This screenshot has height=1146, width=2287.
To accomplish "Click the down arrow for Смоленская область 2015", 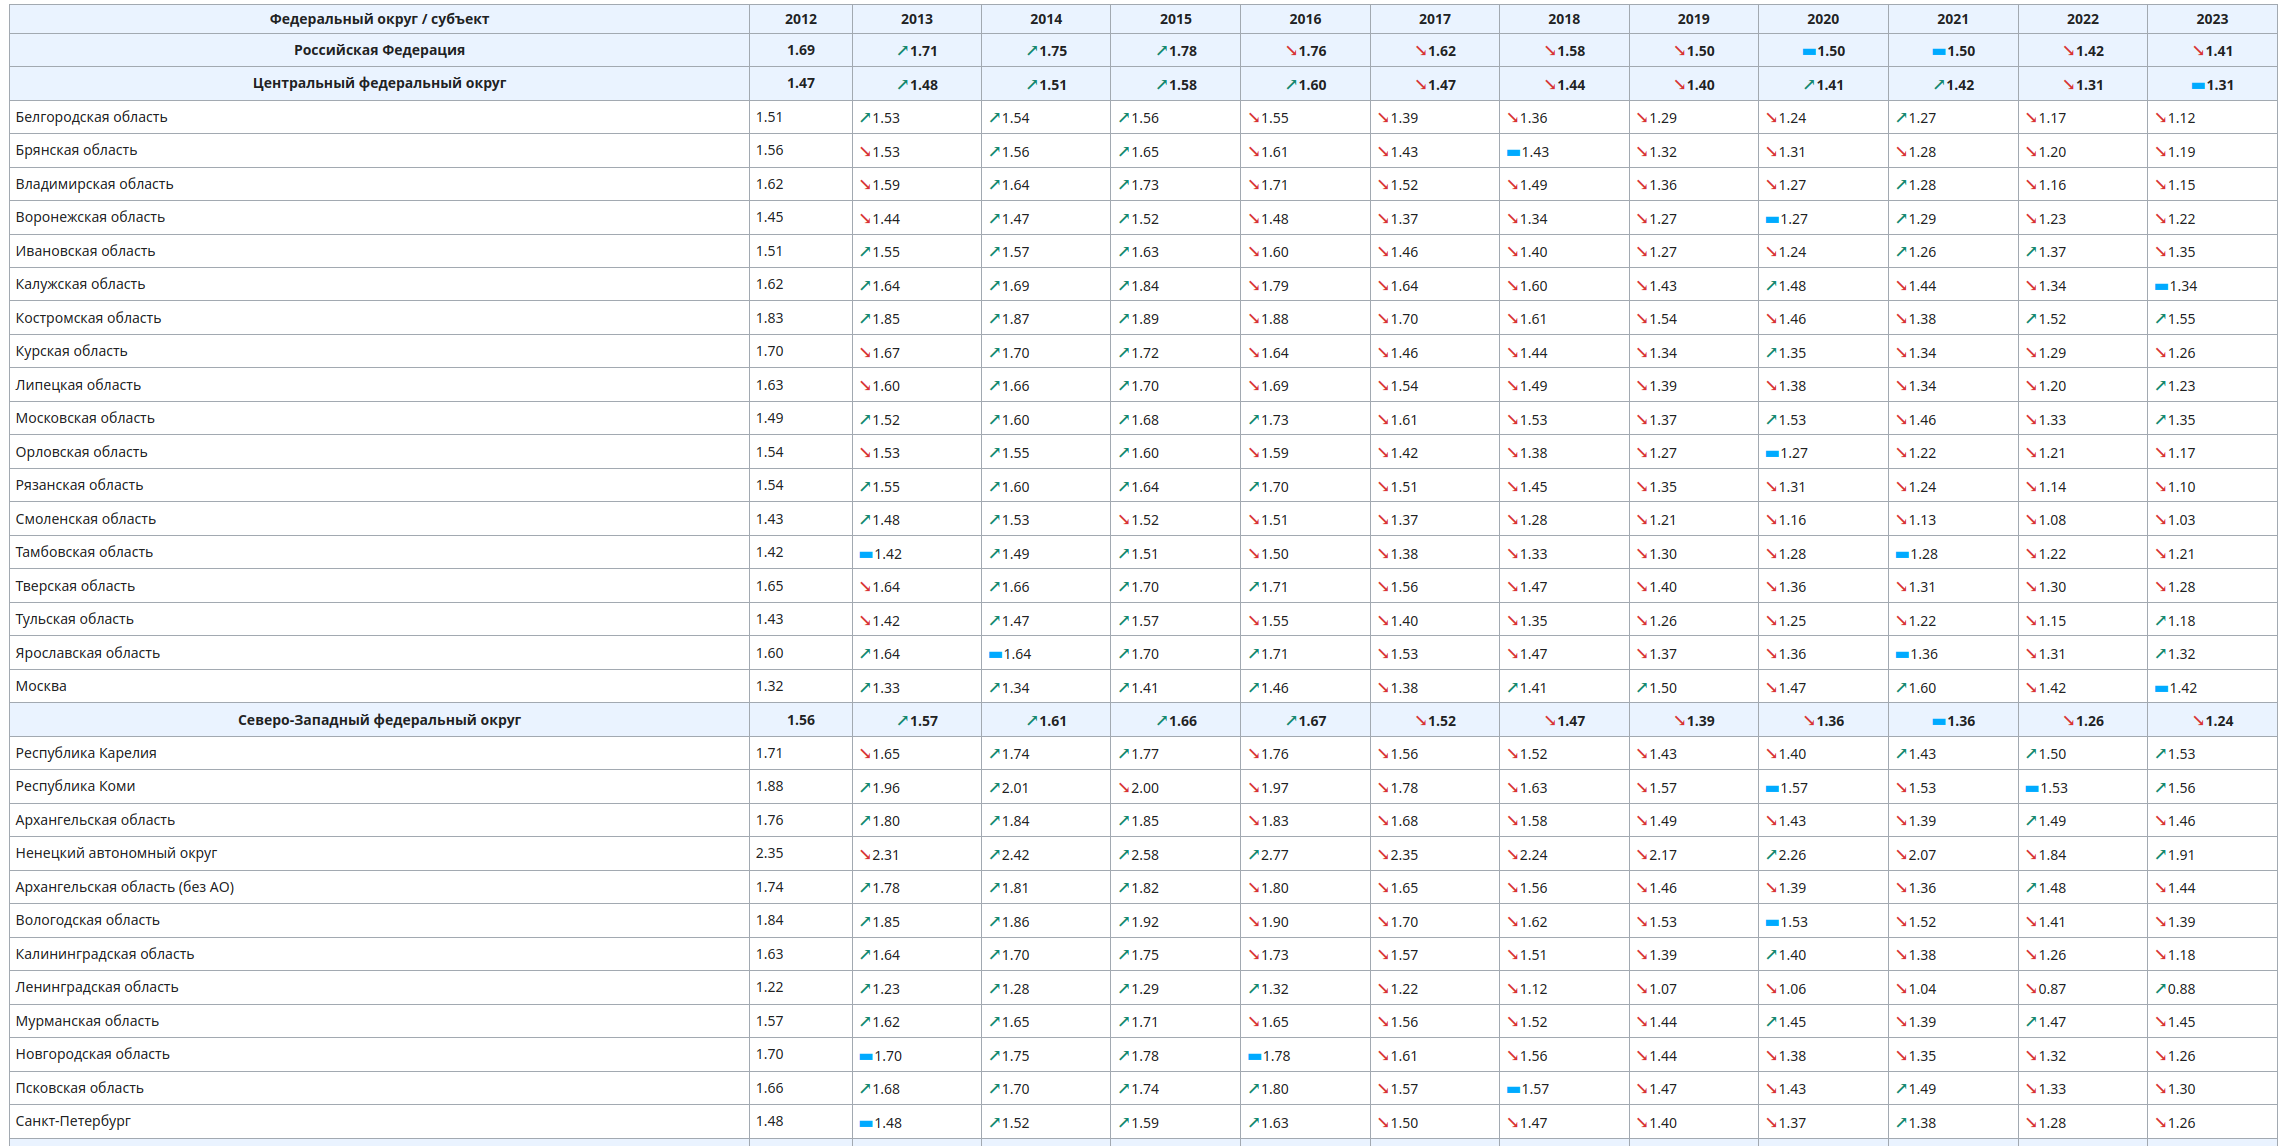I will pyautogui.click(x=1124, y=520).
